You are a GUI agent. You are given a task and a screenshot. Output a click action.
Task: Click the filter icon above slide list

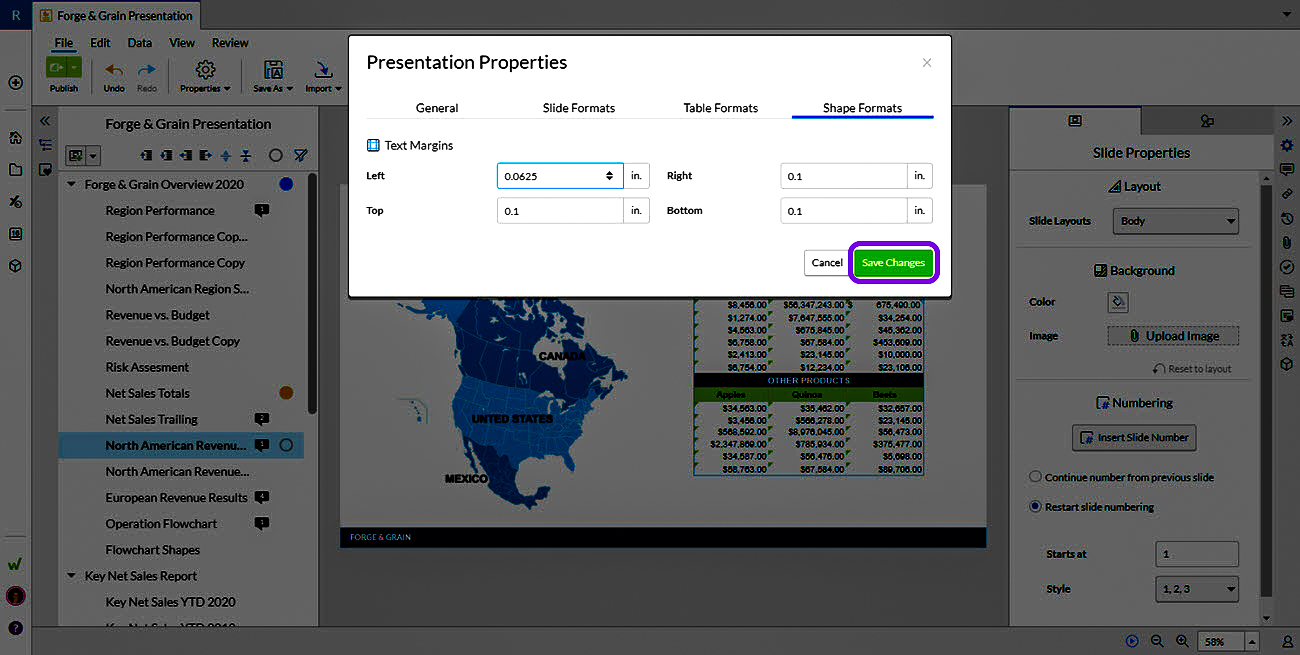[x=300, y=156]
